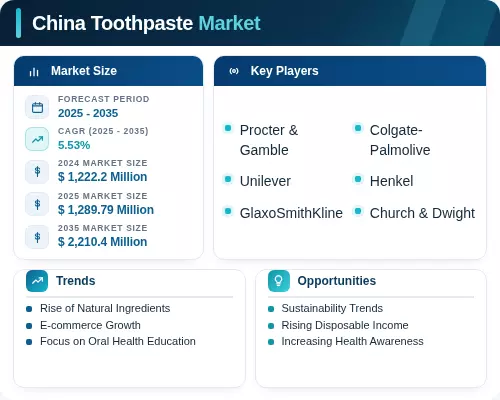Click the value $ 1,222.2 Million
The height and width of the screenshot is (400, 500).
tap(102, 177)
